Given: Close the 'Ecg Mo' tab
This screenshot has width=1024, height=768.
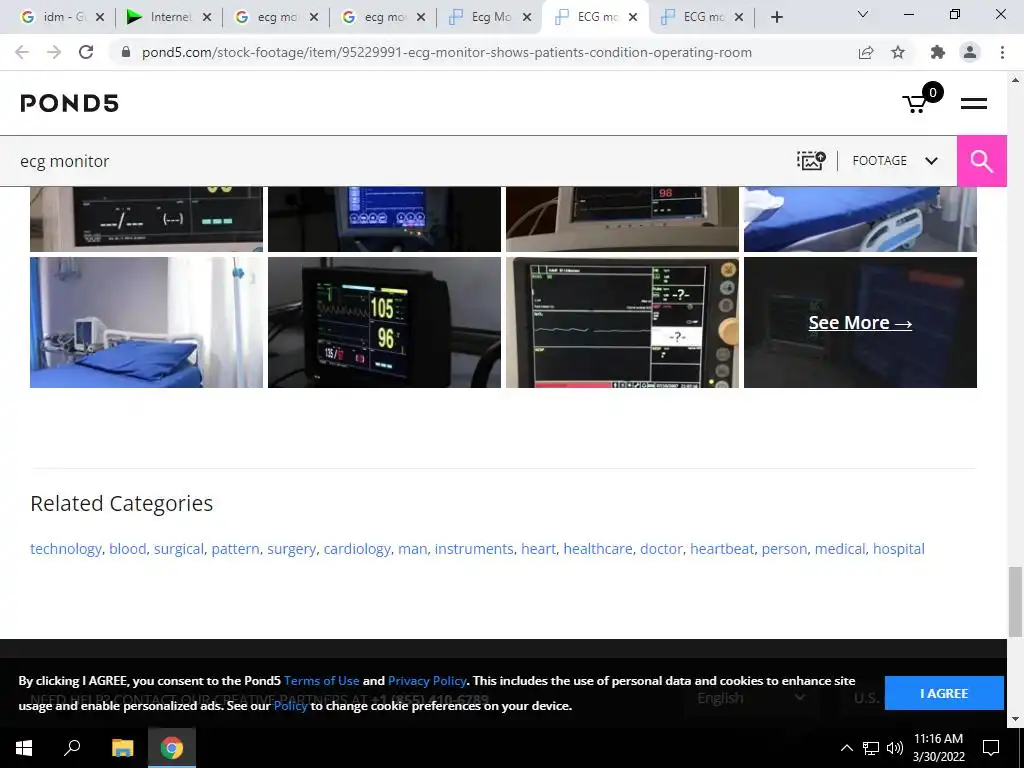Looking at the screenshot, I should coord(527,18).
